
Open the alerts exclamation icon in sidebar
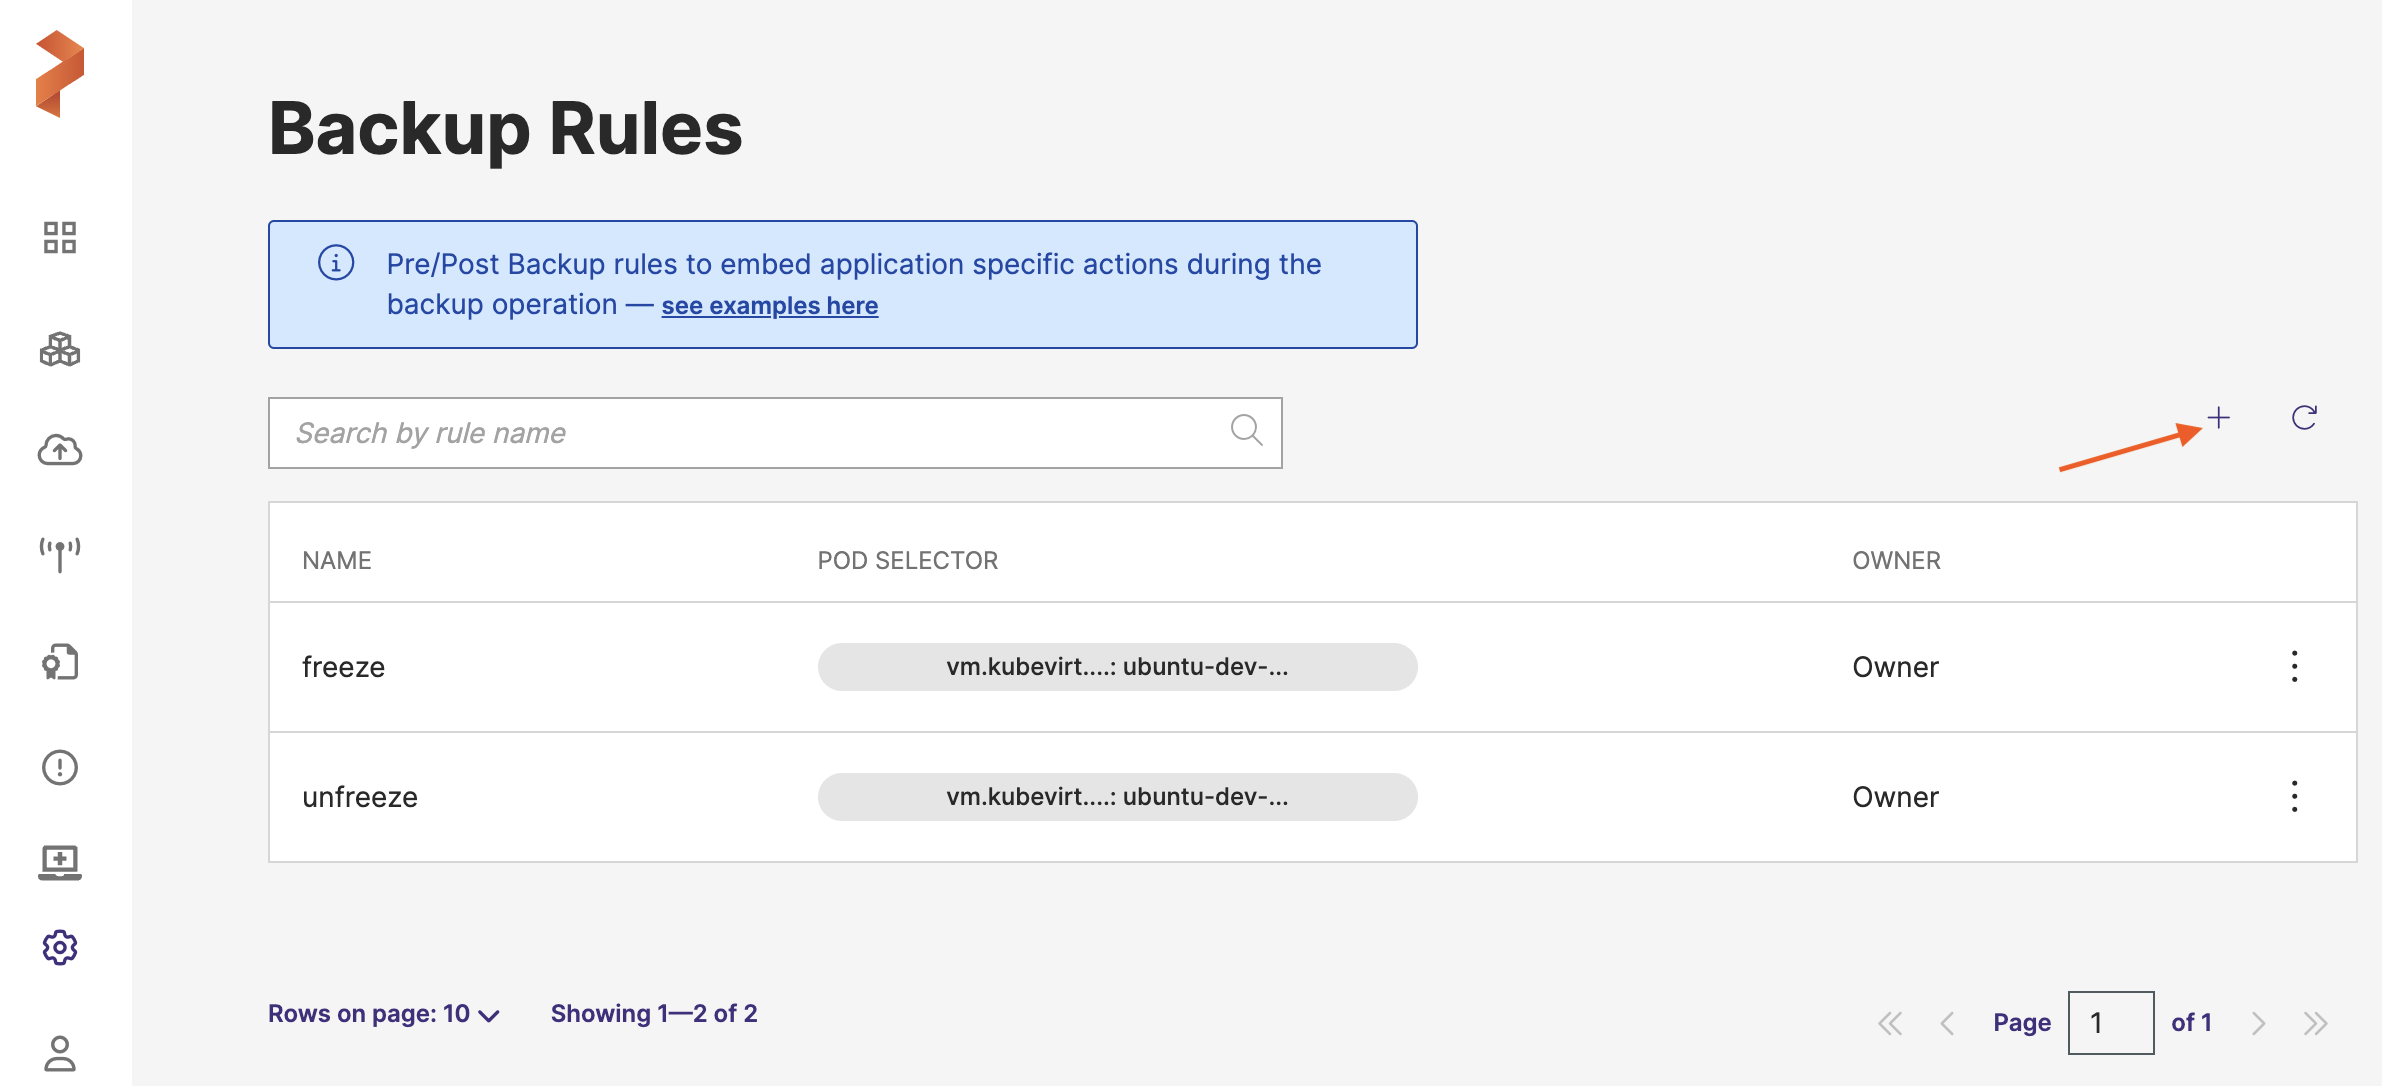point(60,767)
